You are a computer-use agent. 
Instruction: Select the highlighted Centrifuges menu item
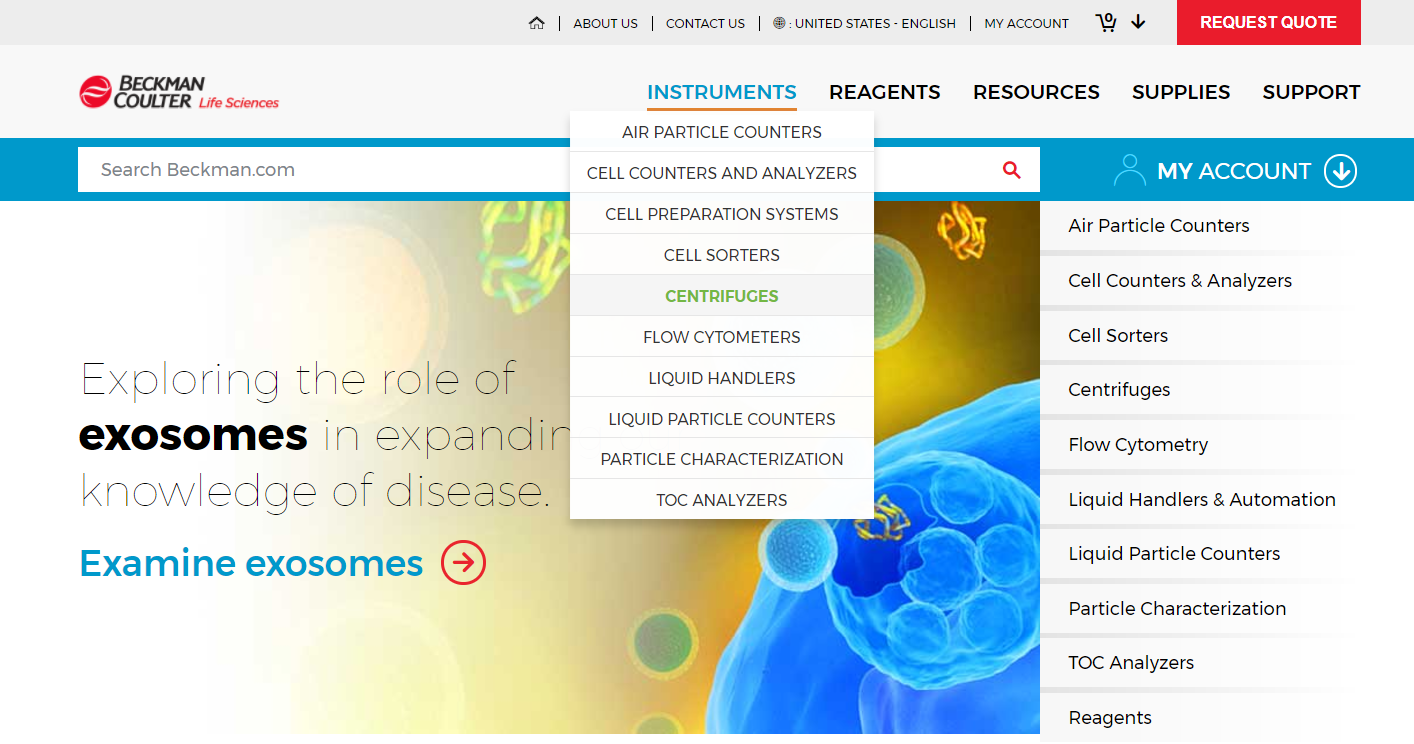(x=722, y=296)
